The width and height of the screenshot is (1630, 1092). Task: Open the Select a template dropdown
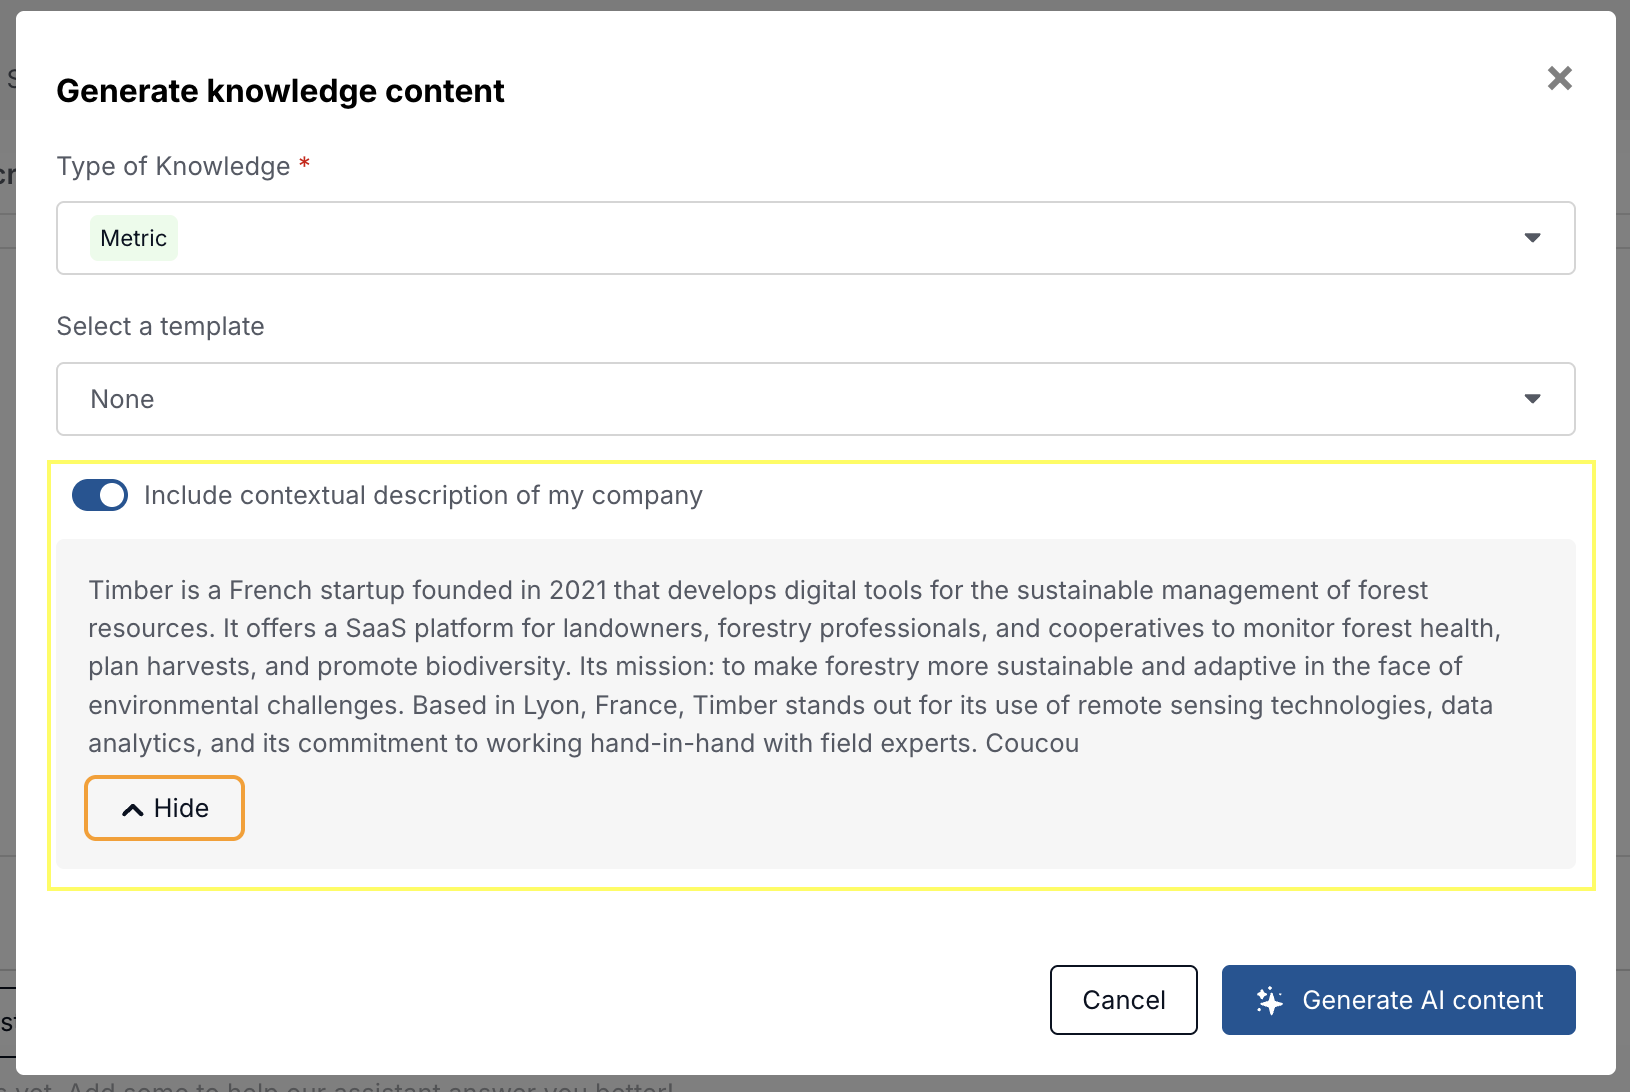point(815,399)
